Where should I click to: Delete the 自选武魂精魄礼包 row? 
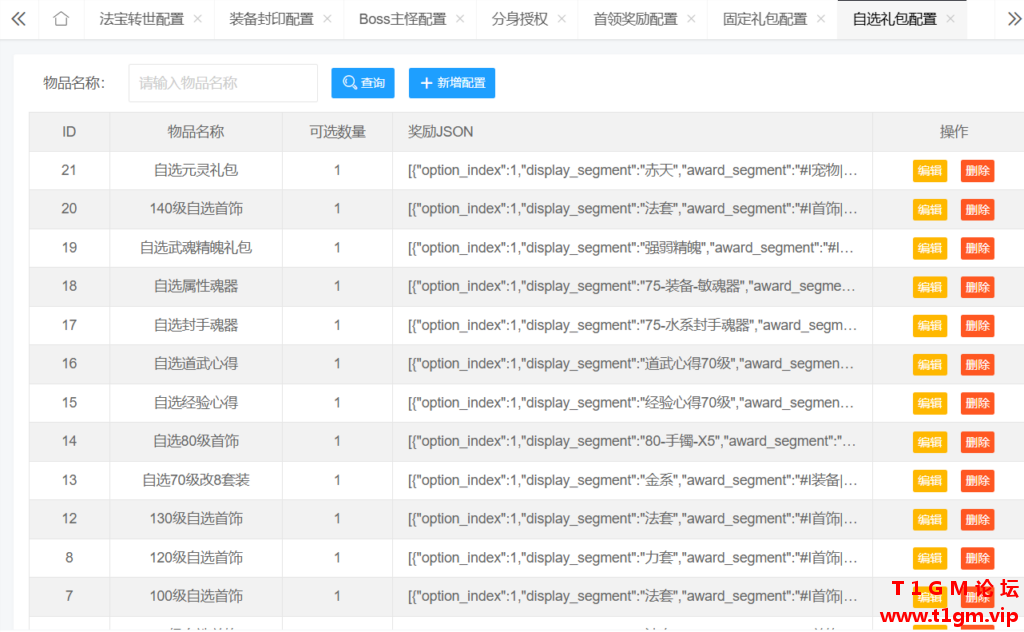(977, 248)
